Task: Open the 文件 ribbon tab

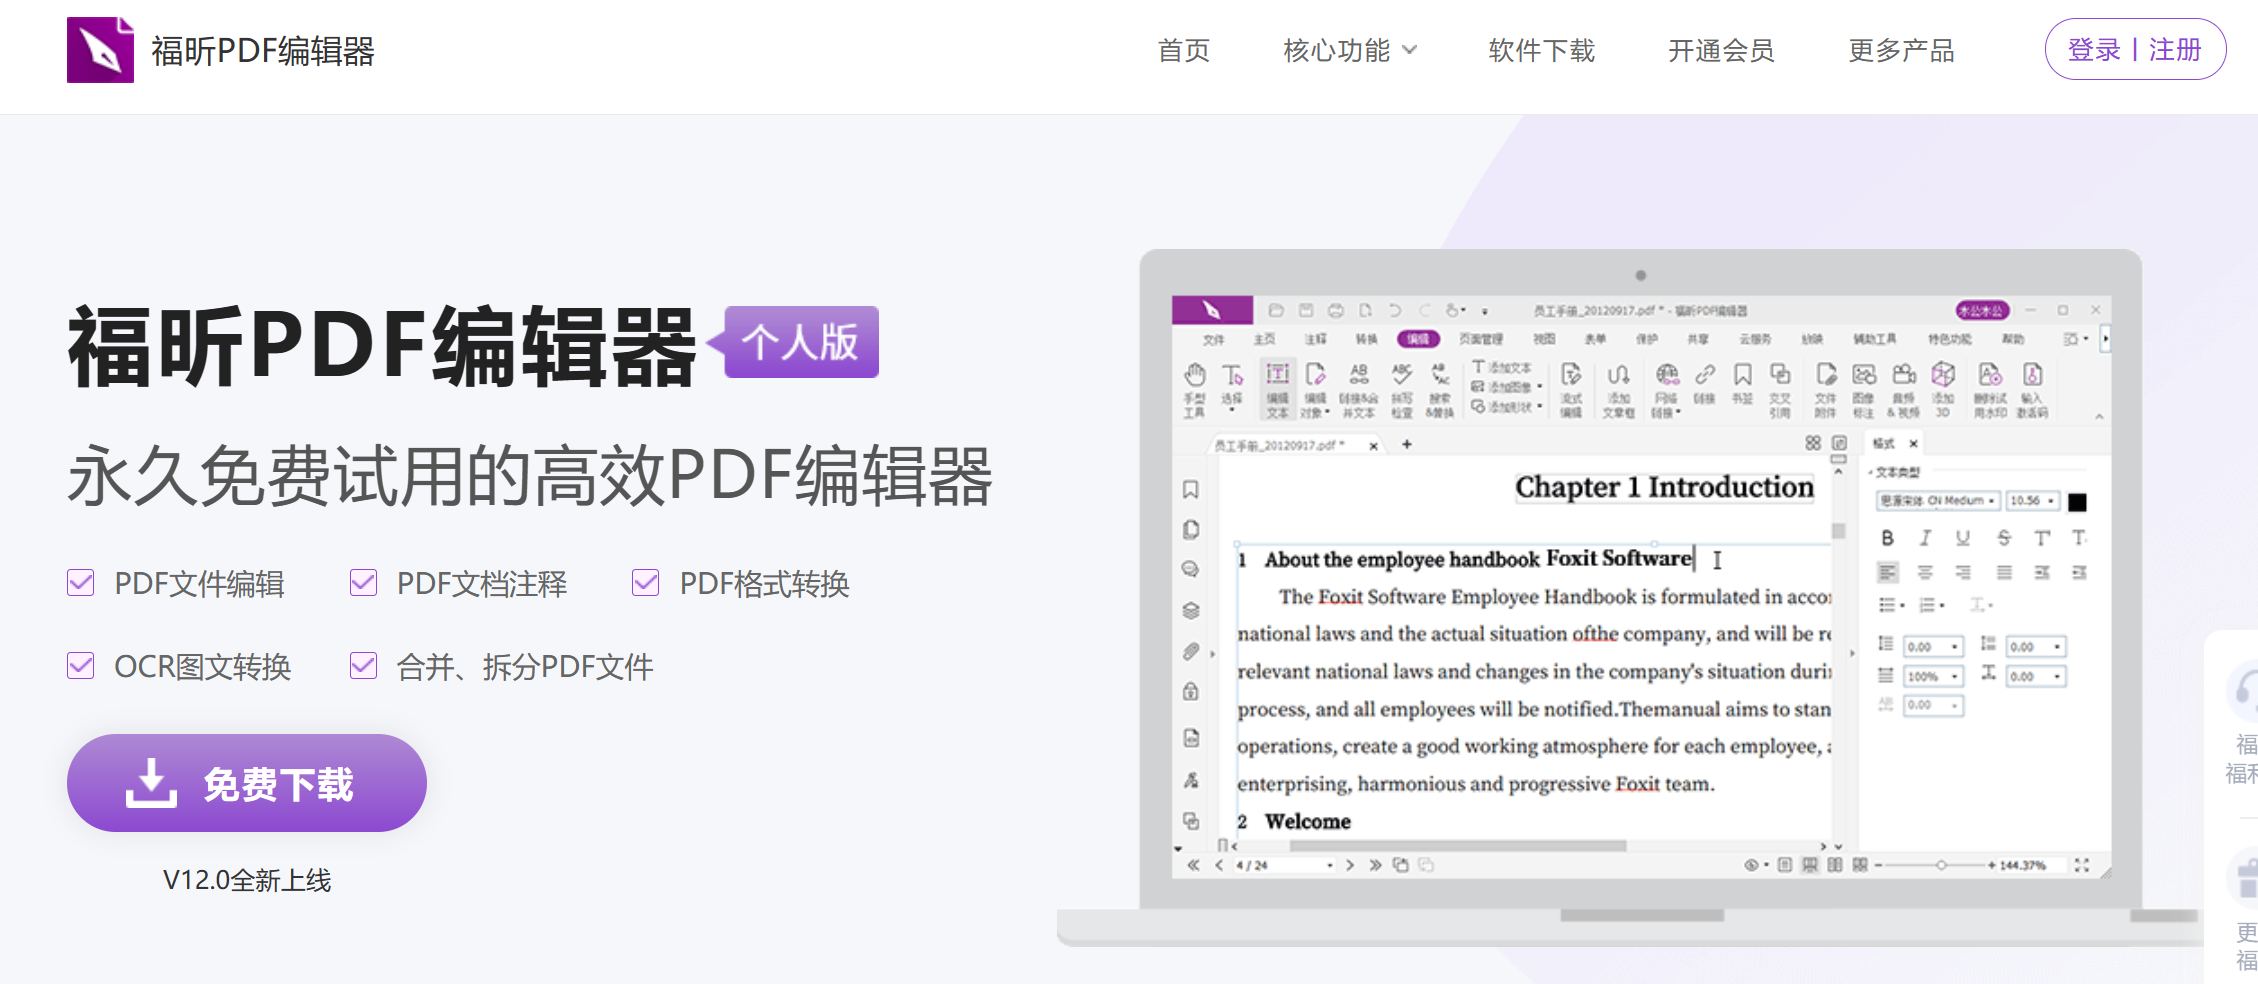Action: 1213,339
